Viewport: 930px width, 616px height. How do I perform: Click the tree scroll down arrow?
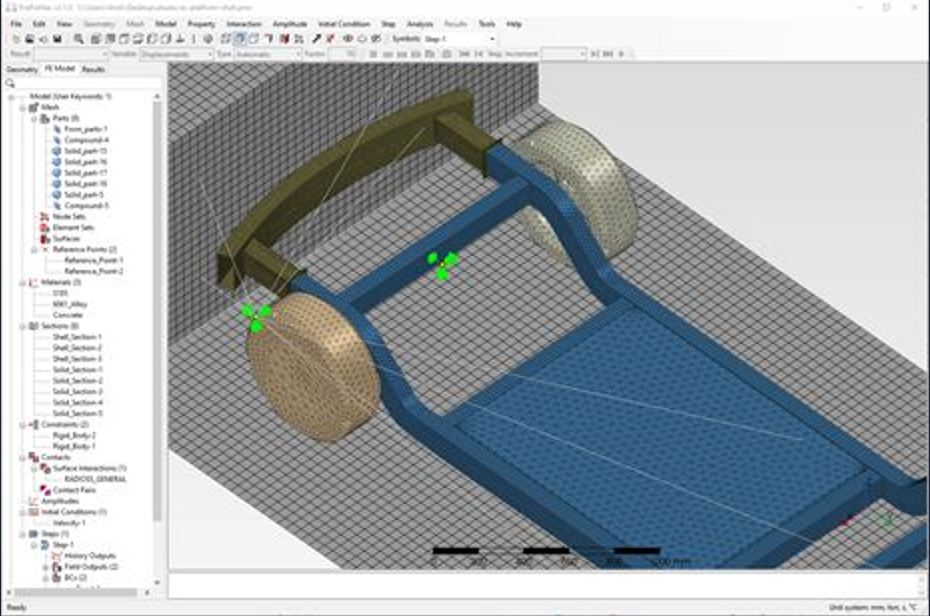(x=157, y=583)
